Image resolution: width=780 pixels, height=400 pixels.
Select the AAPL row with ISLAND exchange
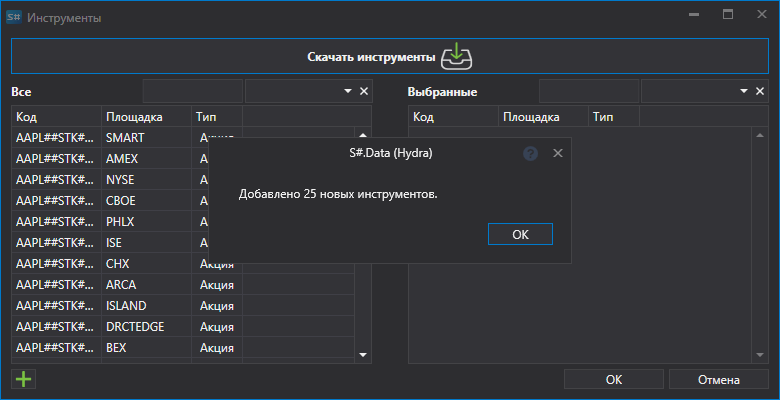(x=183, y=305)
